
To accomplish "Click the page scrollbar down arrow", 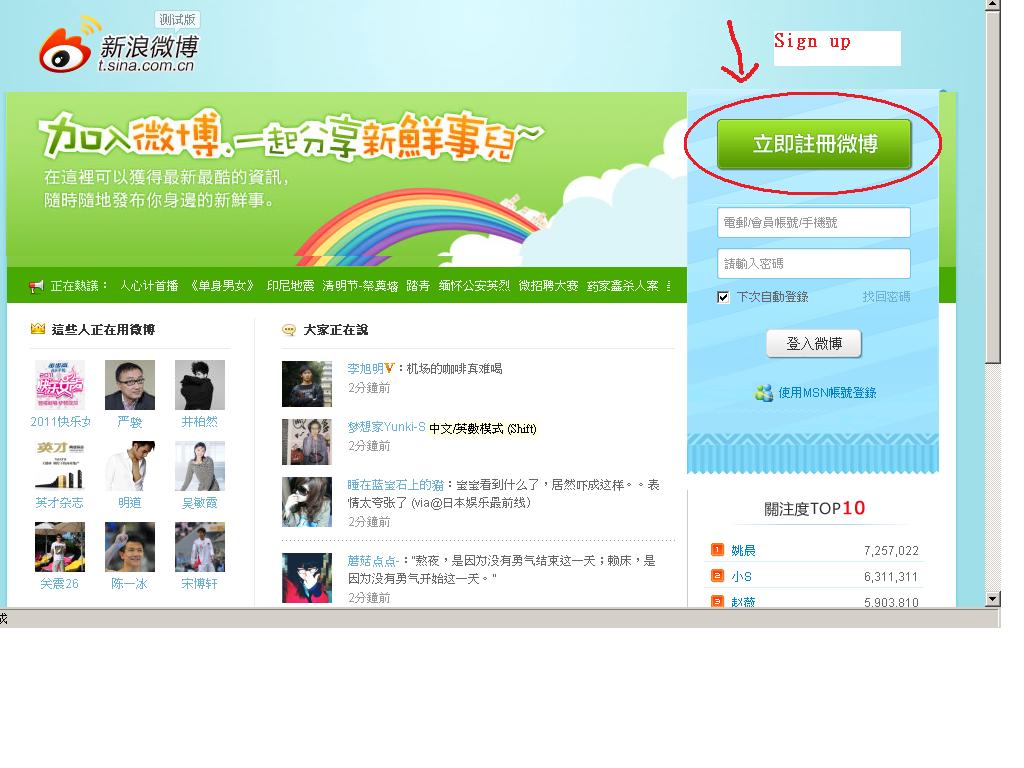I will tap(993, 598).
